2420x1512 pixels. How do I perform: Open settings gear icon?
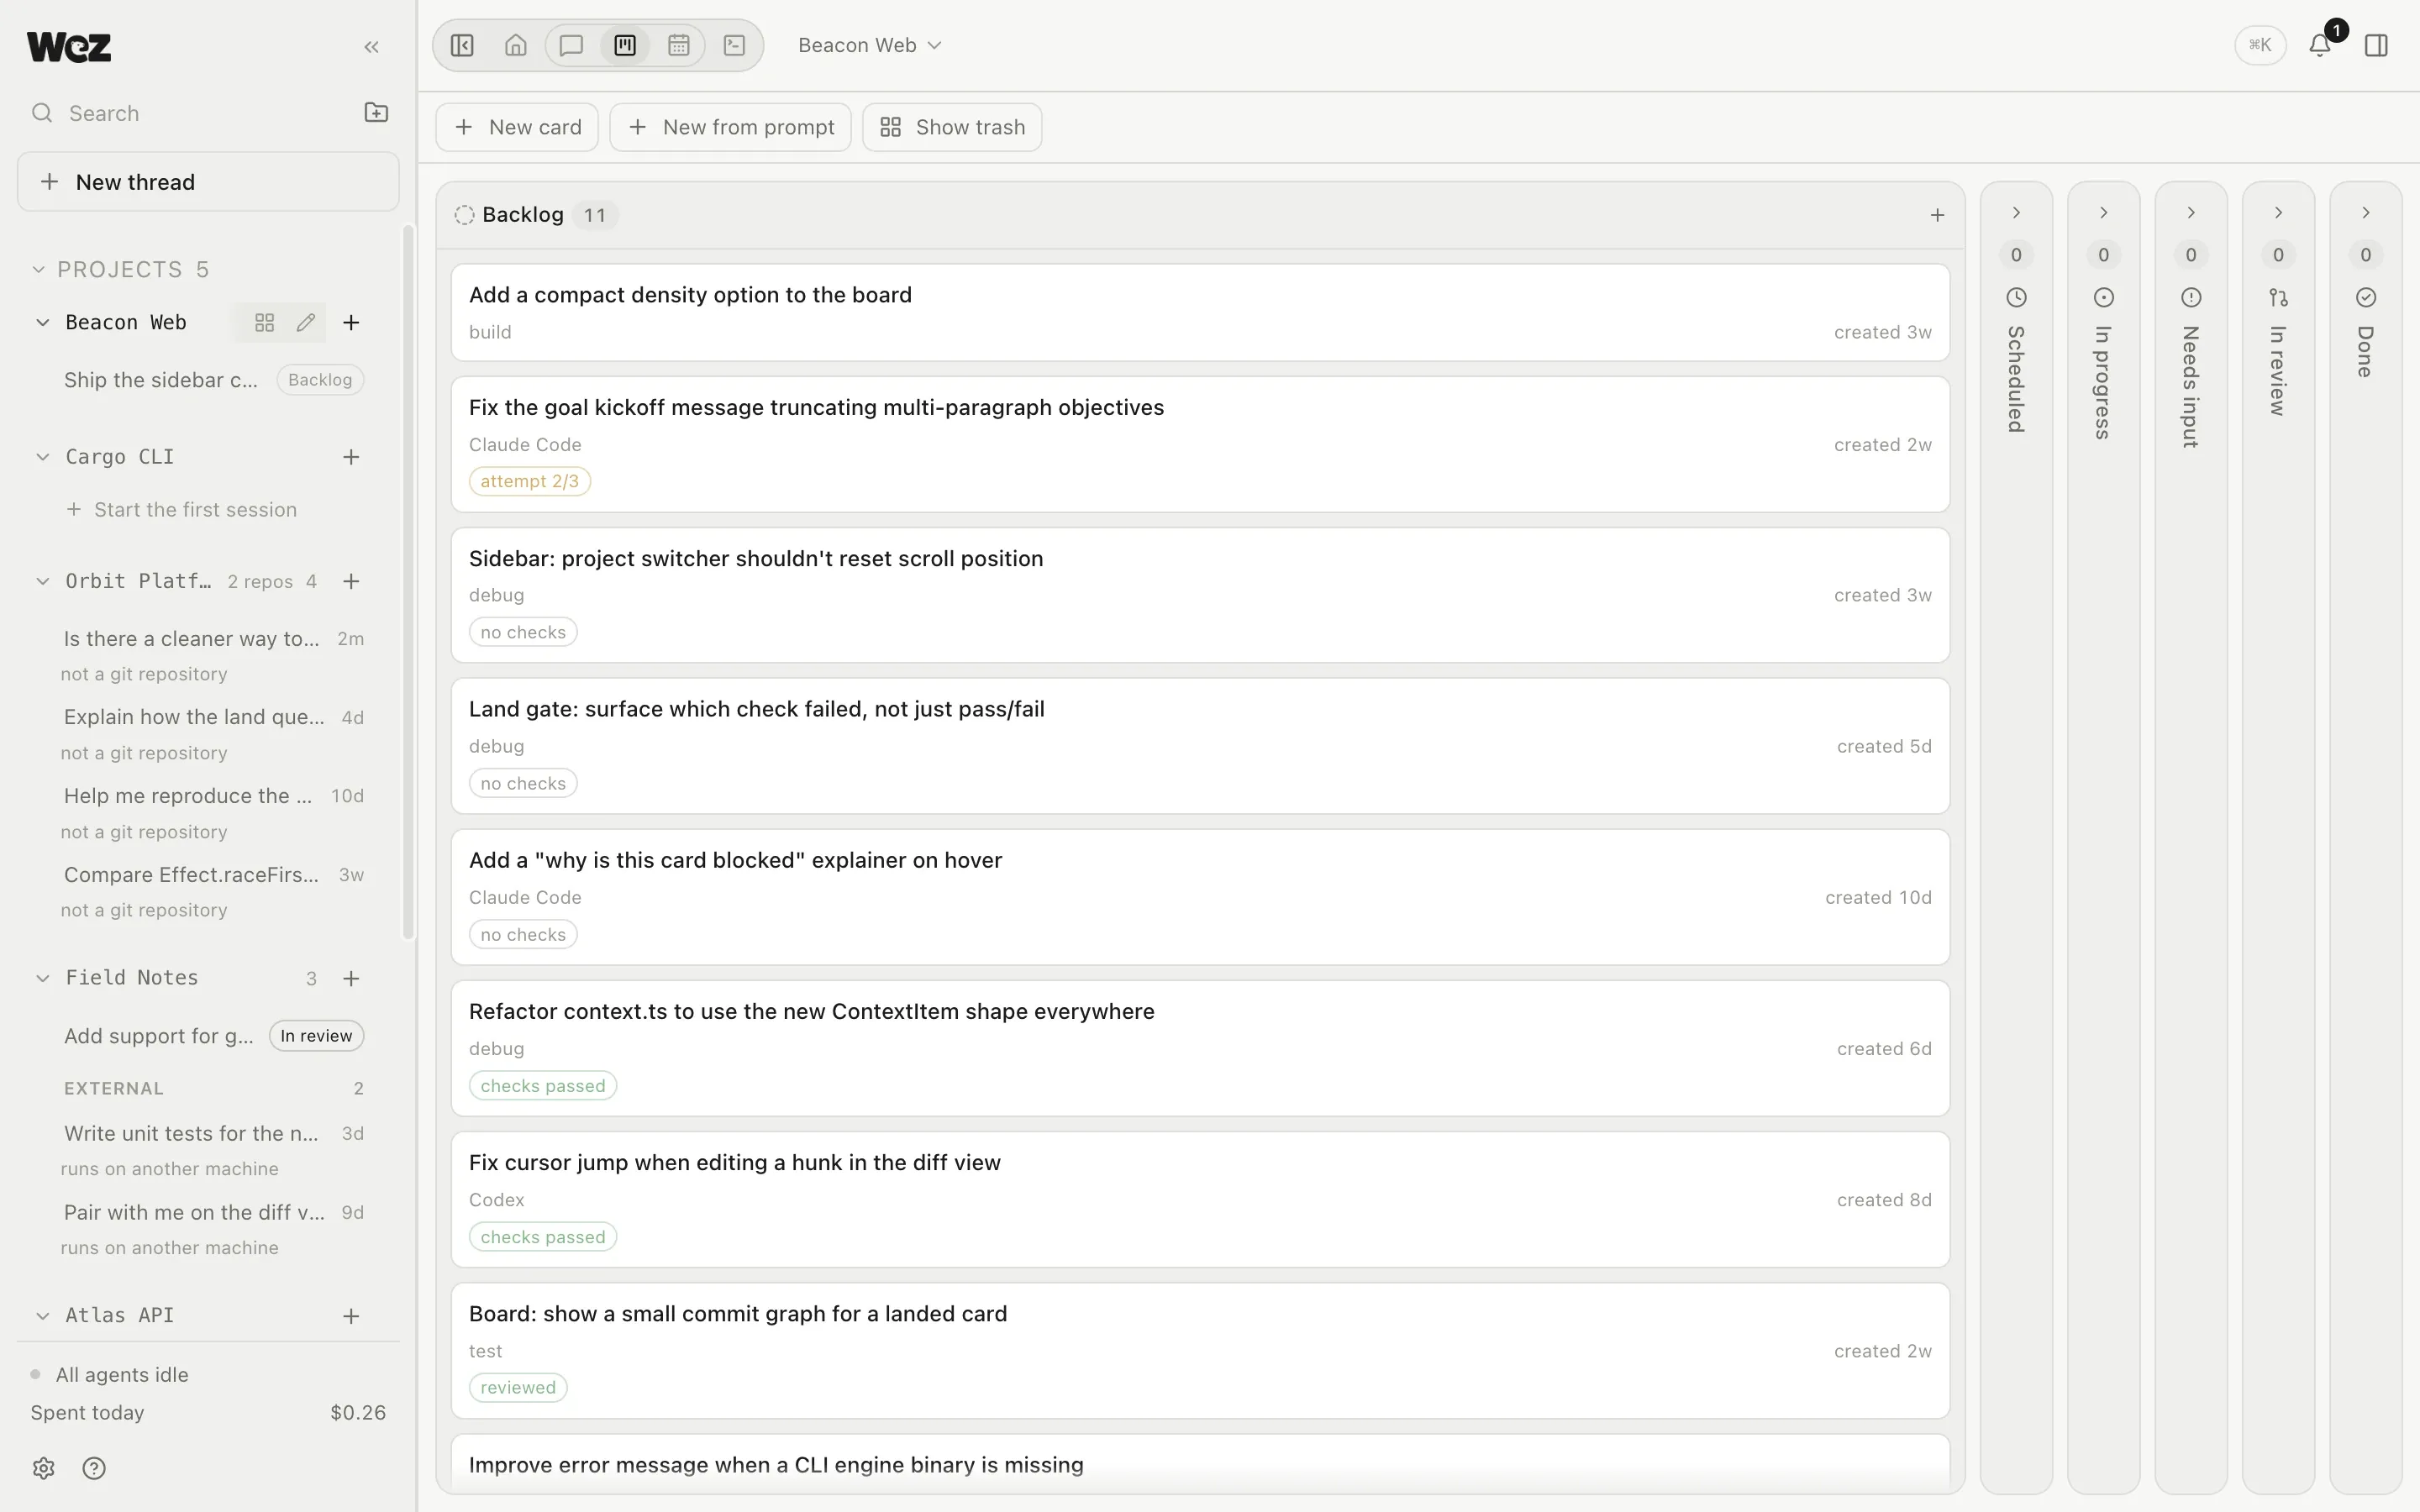coord(43,1468)
